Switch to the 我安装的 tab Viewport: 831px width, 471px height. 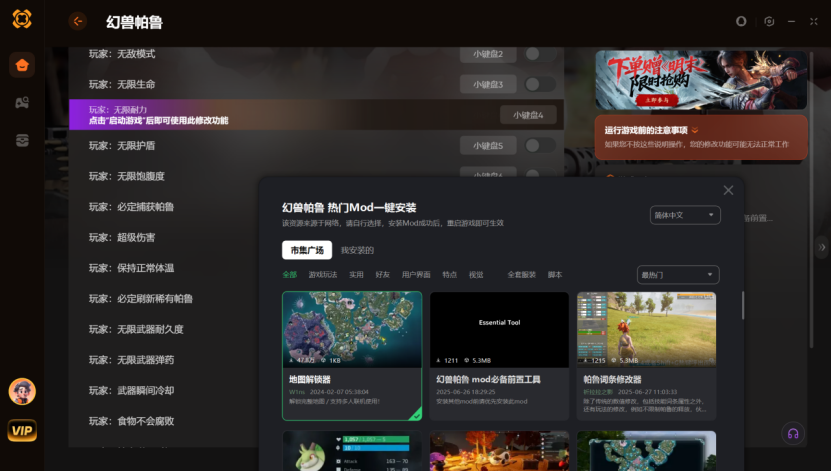(357, 250)
